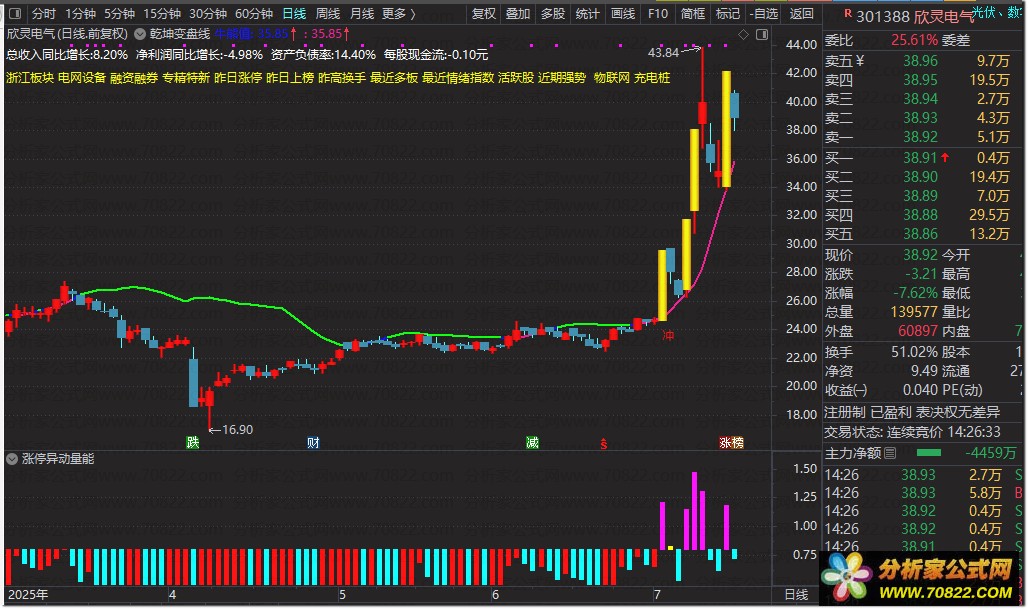1029x609 pixels.
Task: Click the diamond icon above chart
Action: [x=744, y=34]
